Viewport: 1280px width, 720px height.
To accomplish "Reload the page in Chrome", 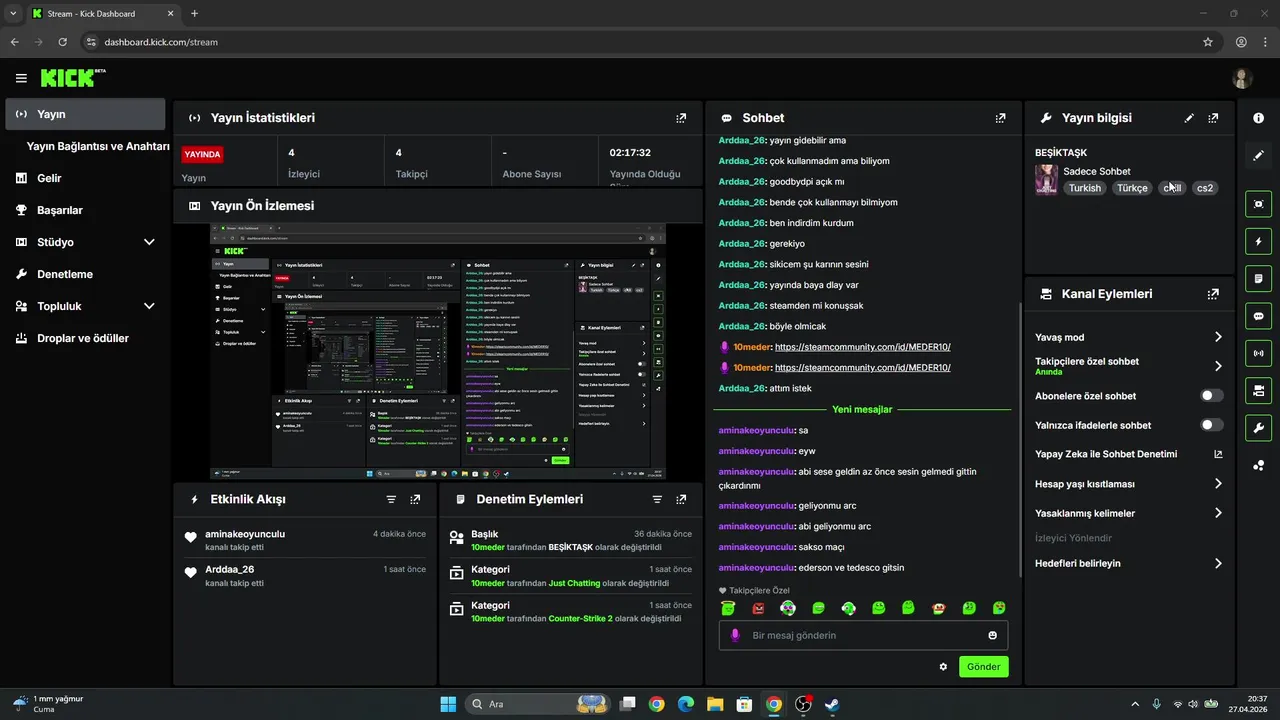I will coord(63,42).
